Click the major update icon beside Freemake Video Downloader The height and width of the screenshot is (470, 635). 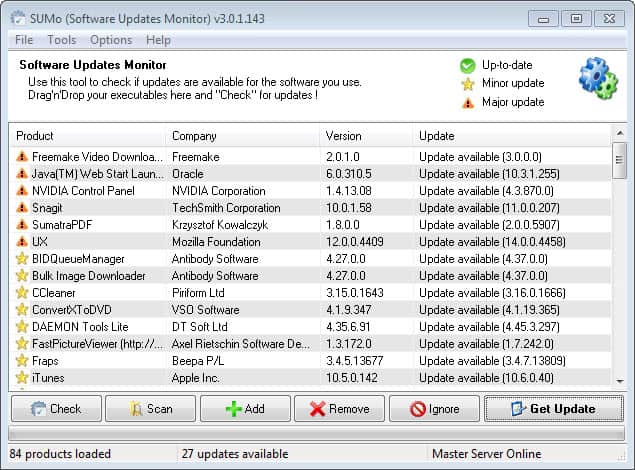click(x=22, y=156)
